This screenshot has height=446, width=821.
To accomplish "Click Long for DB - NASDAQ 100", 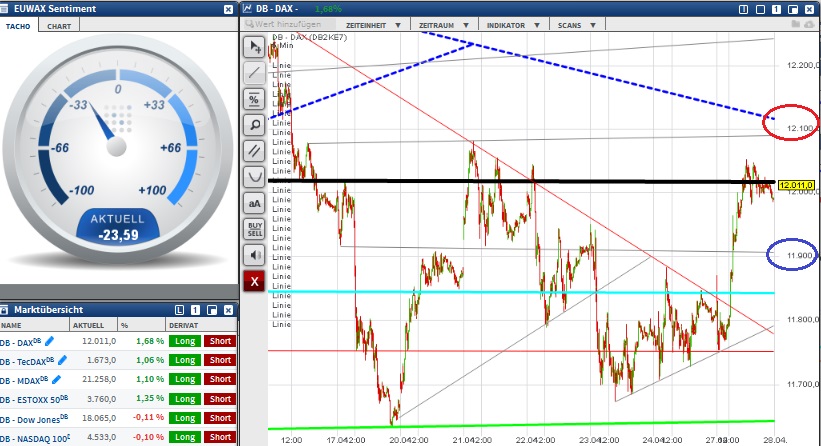I will 185,437.
